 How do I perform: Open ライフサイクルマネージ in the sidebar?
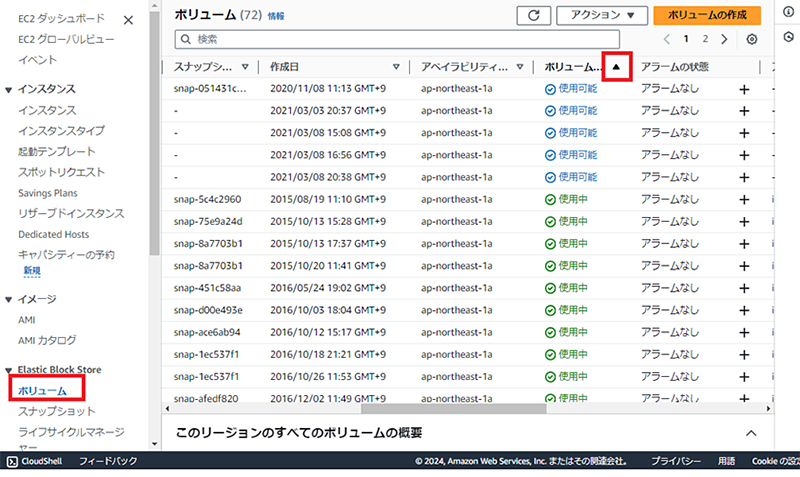tap(71, 432)
